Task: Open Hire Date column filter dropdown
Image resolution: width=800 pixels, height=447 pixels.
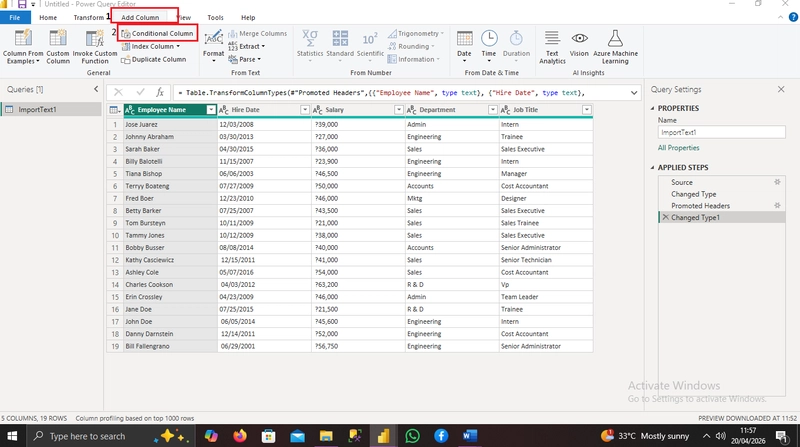Action: pos(305,110)
